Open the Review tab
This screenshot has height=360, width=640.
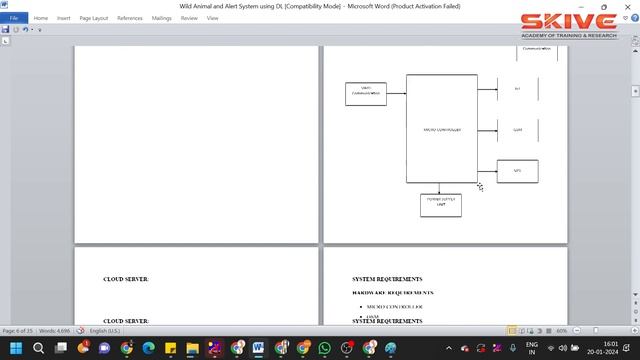tap(189, 18)
